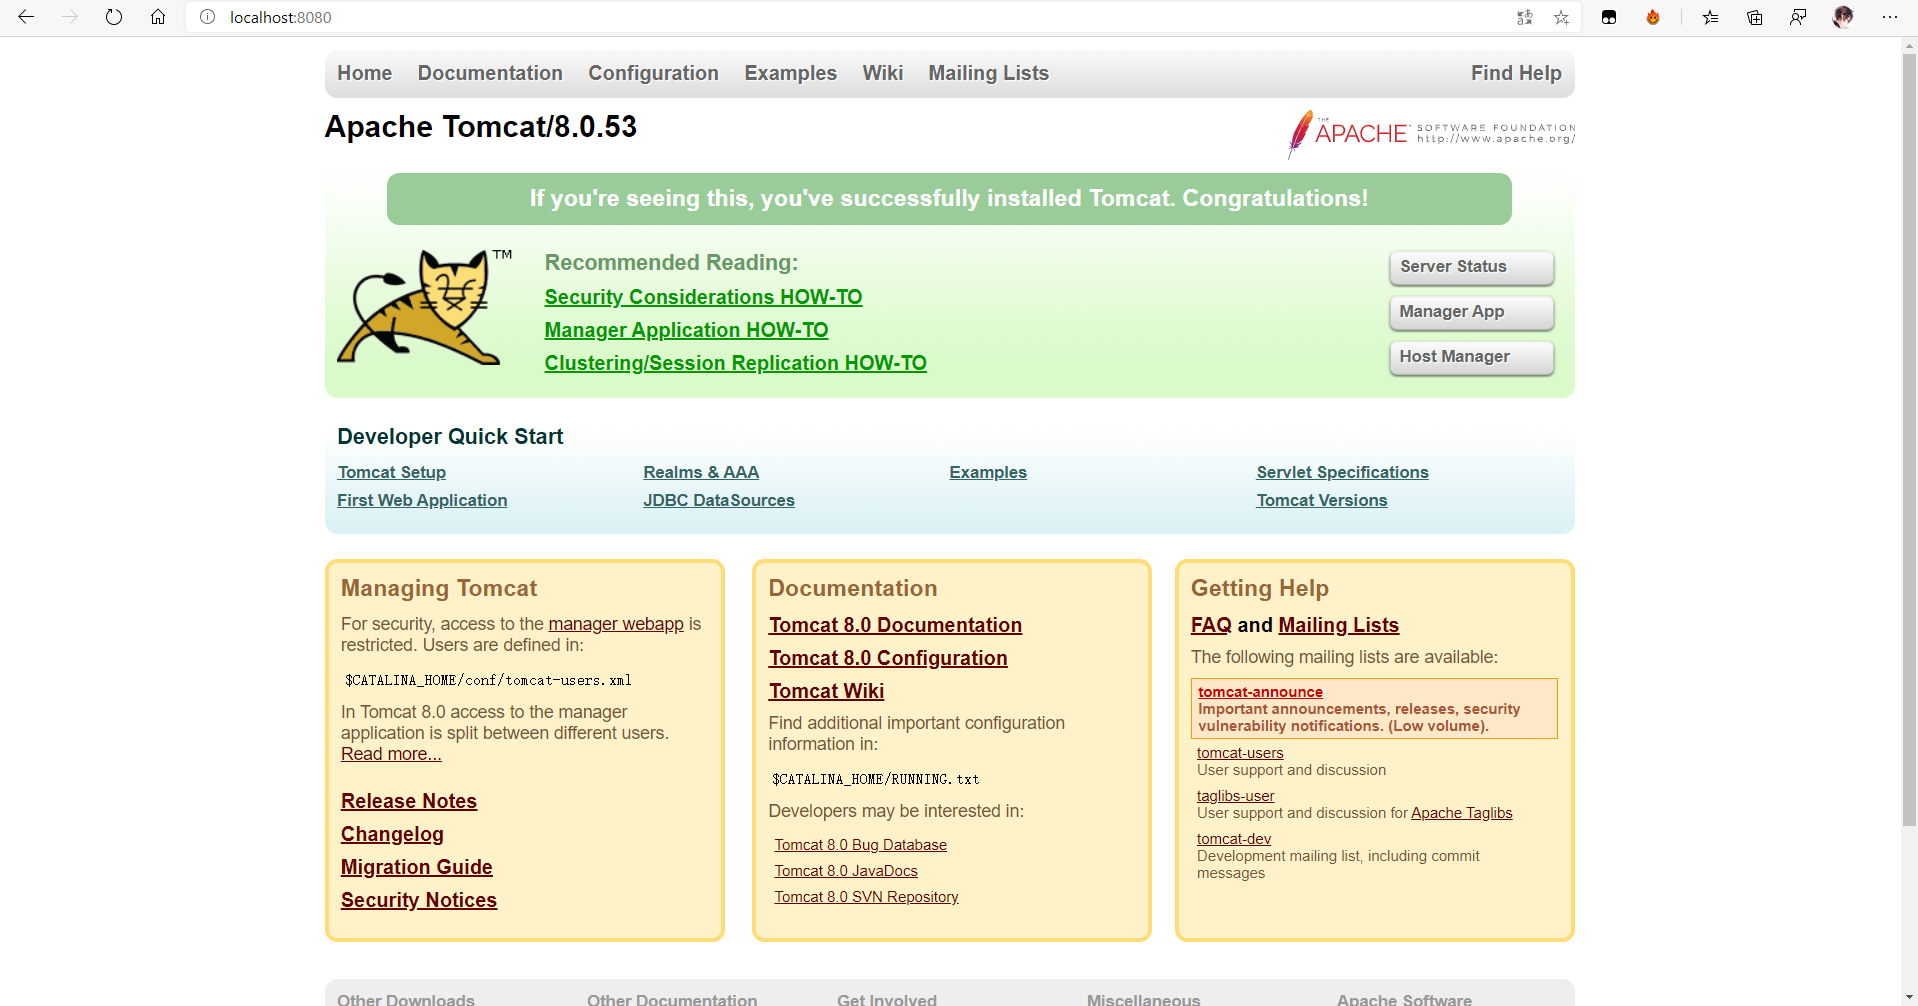Open the Changelog link
The height and width of the screenshot is (1006, 1918).
click(392, 834)
